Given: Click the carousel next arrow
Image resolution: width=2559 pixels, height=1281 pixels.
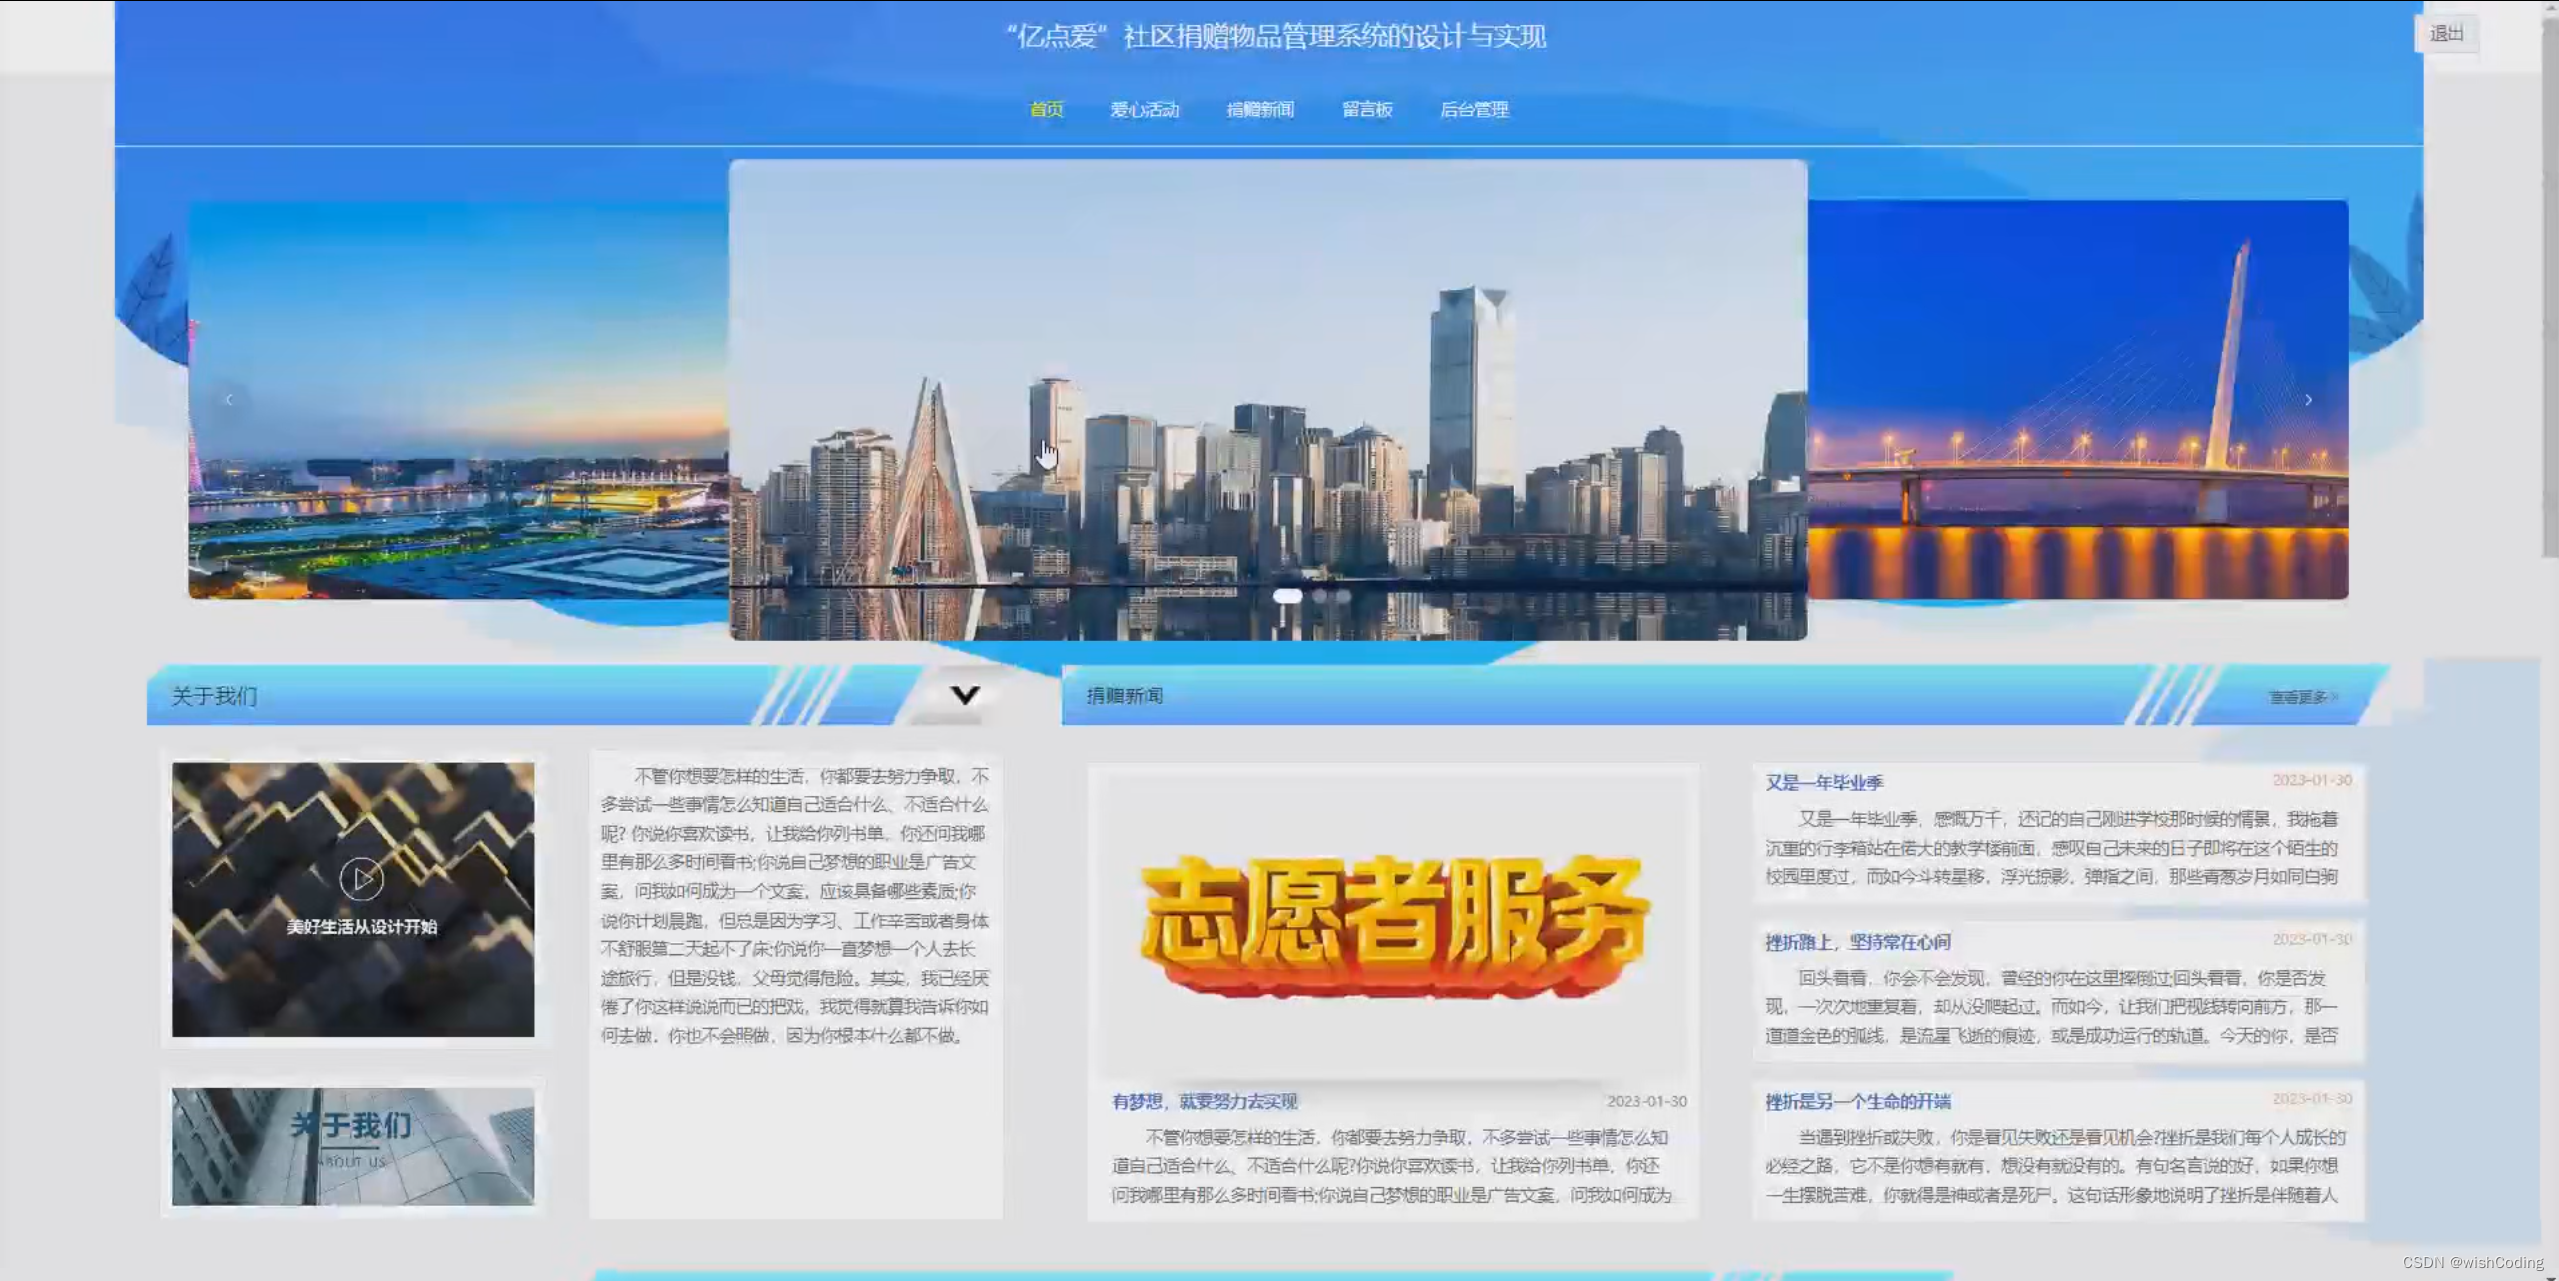Looking at the screenshot, I should tap(2308, 399).
